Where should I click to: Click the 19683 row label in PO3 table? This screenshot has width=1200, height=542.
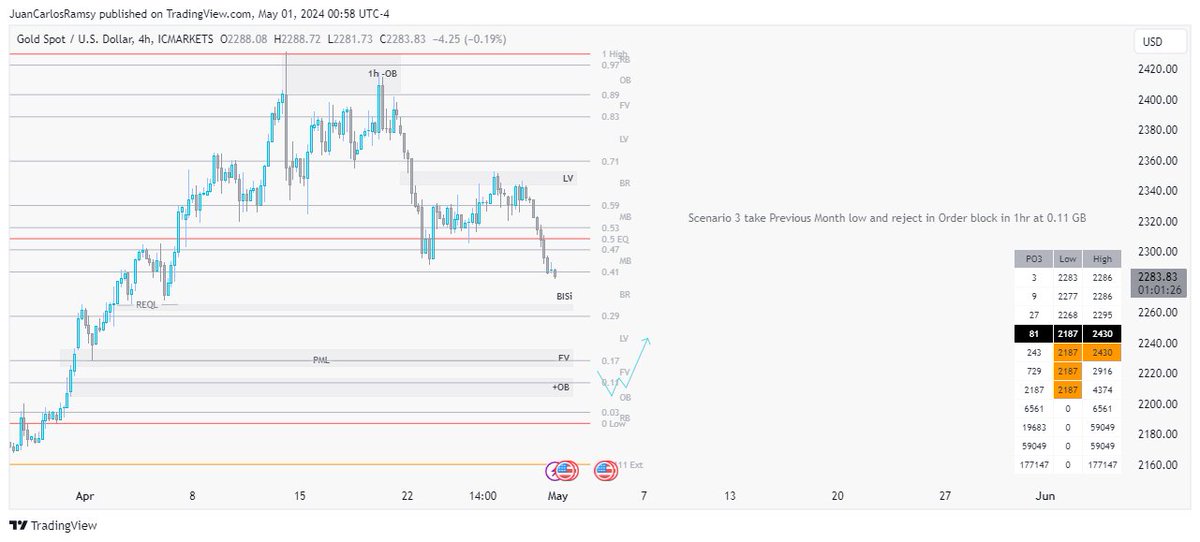1034,428
